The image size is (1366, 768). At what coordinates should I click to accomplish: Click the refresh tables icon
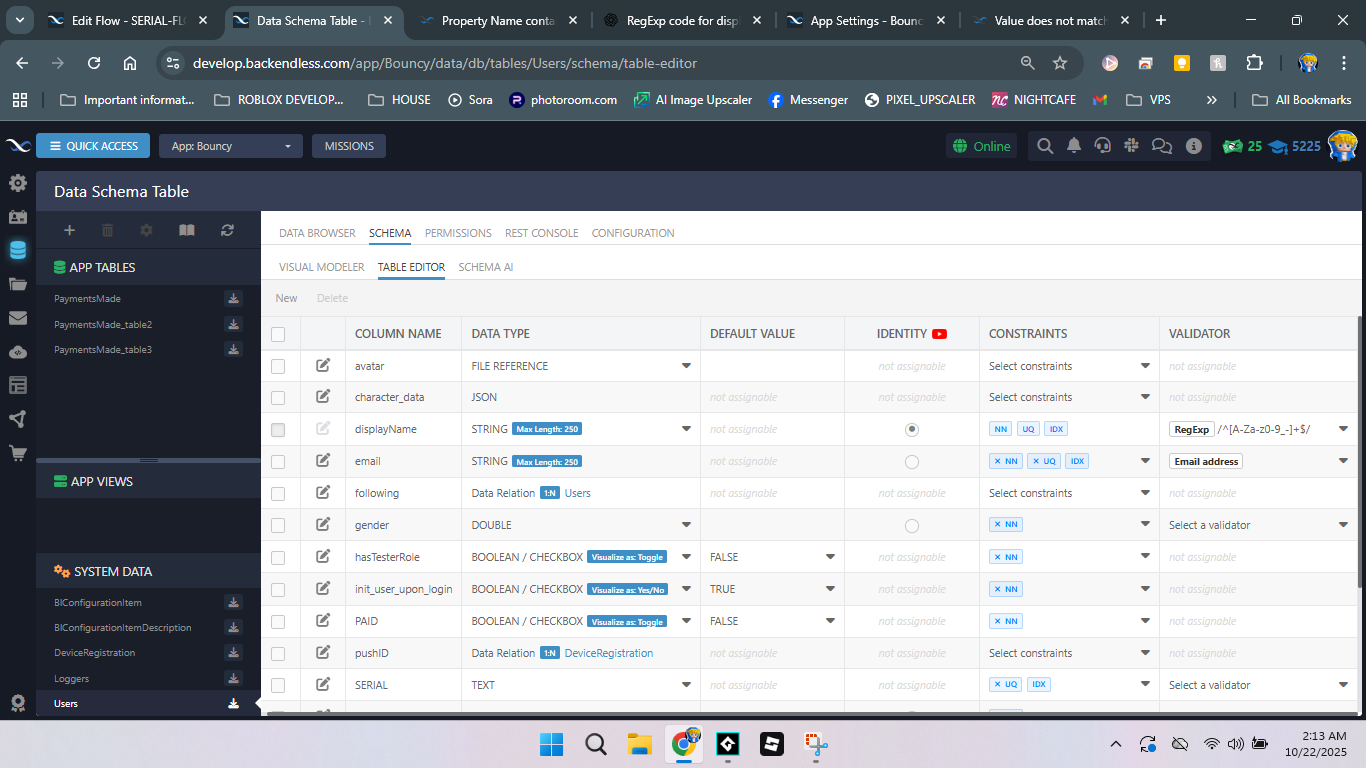pos(227,230)
